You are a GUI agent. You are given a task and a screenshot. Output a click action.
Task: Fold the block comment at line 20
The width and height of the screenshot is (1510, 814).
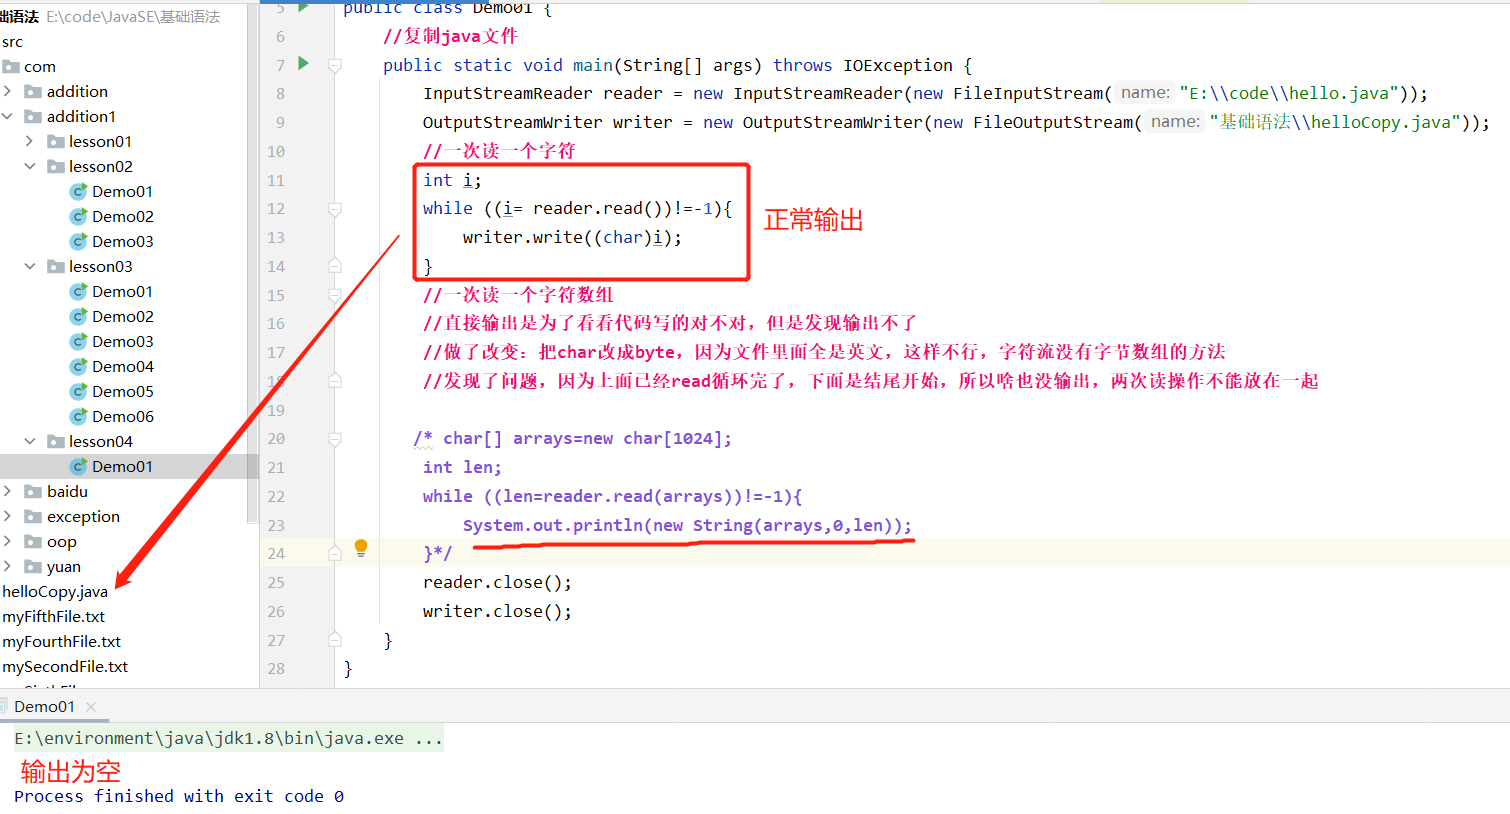point(335,439)
